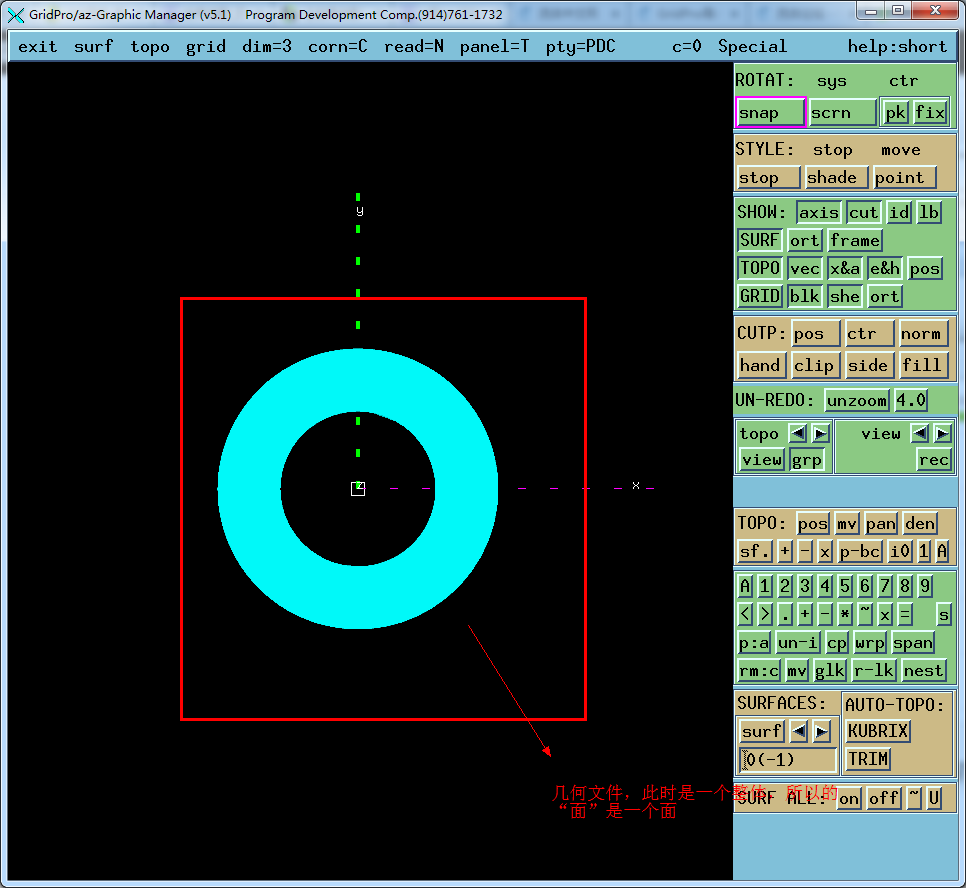Open the Special menu
This screenshot has height=888, width=966.
pos(752,47)
